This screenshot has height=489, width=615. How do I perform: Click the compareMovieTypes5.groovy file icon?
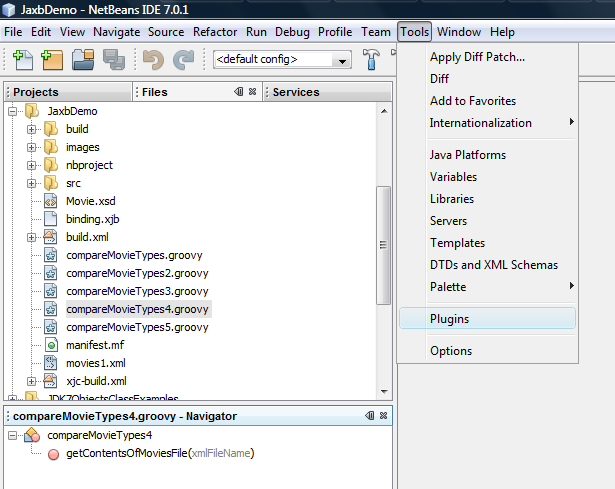pos(50,327)
